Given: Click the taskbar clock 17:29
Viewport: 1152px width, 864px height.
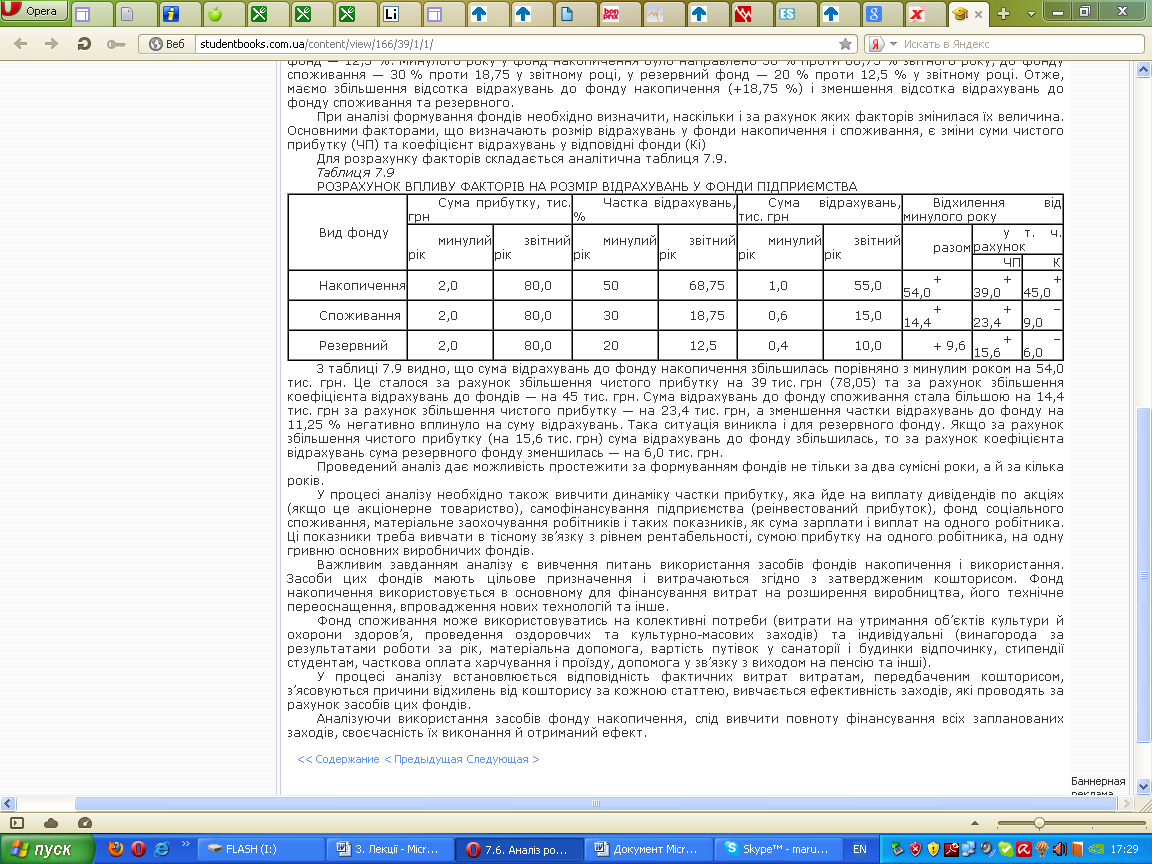Looking at the screenshot, I should (1124, 849).
